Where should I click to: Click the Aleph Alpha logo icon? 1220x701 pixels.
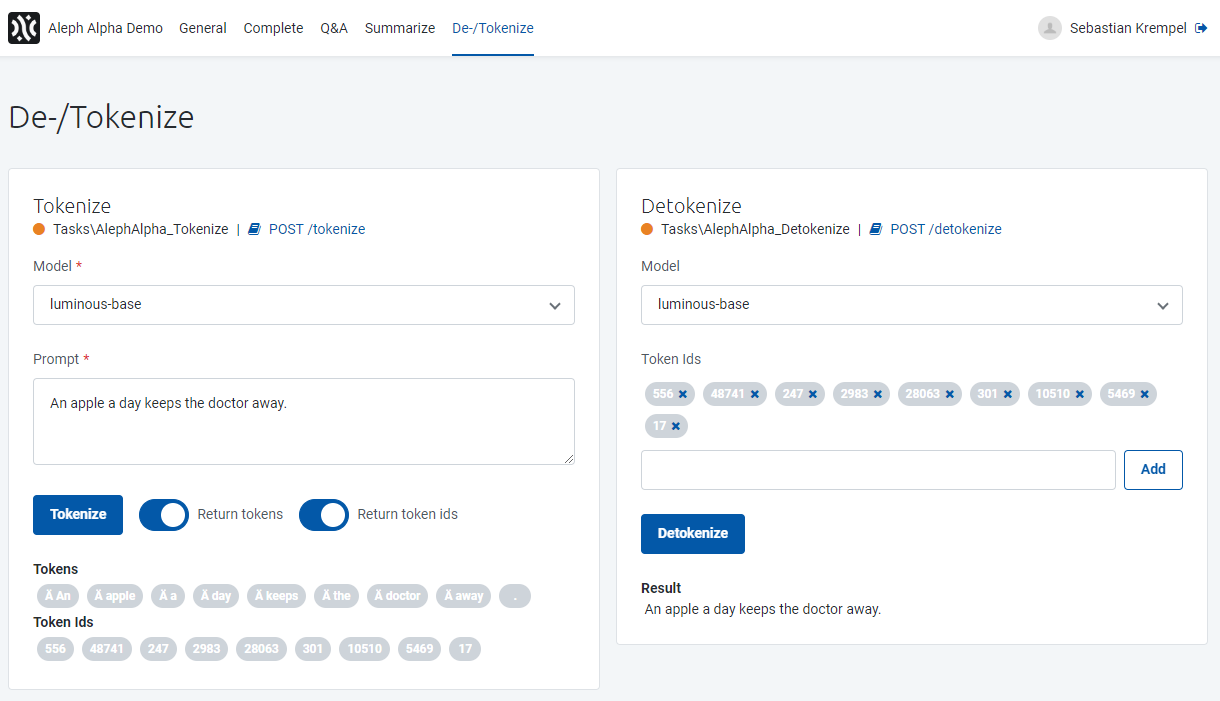pyautogui.click(x=24, y=28)
